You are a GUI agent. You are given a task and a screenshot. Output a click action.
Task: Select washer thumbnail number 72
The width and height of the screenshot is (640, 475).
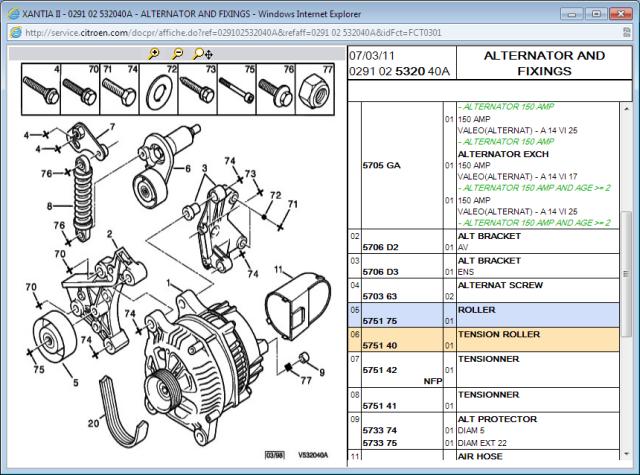159,89
